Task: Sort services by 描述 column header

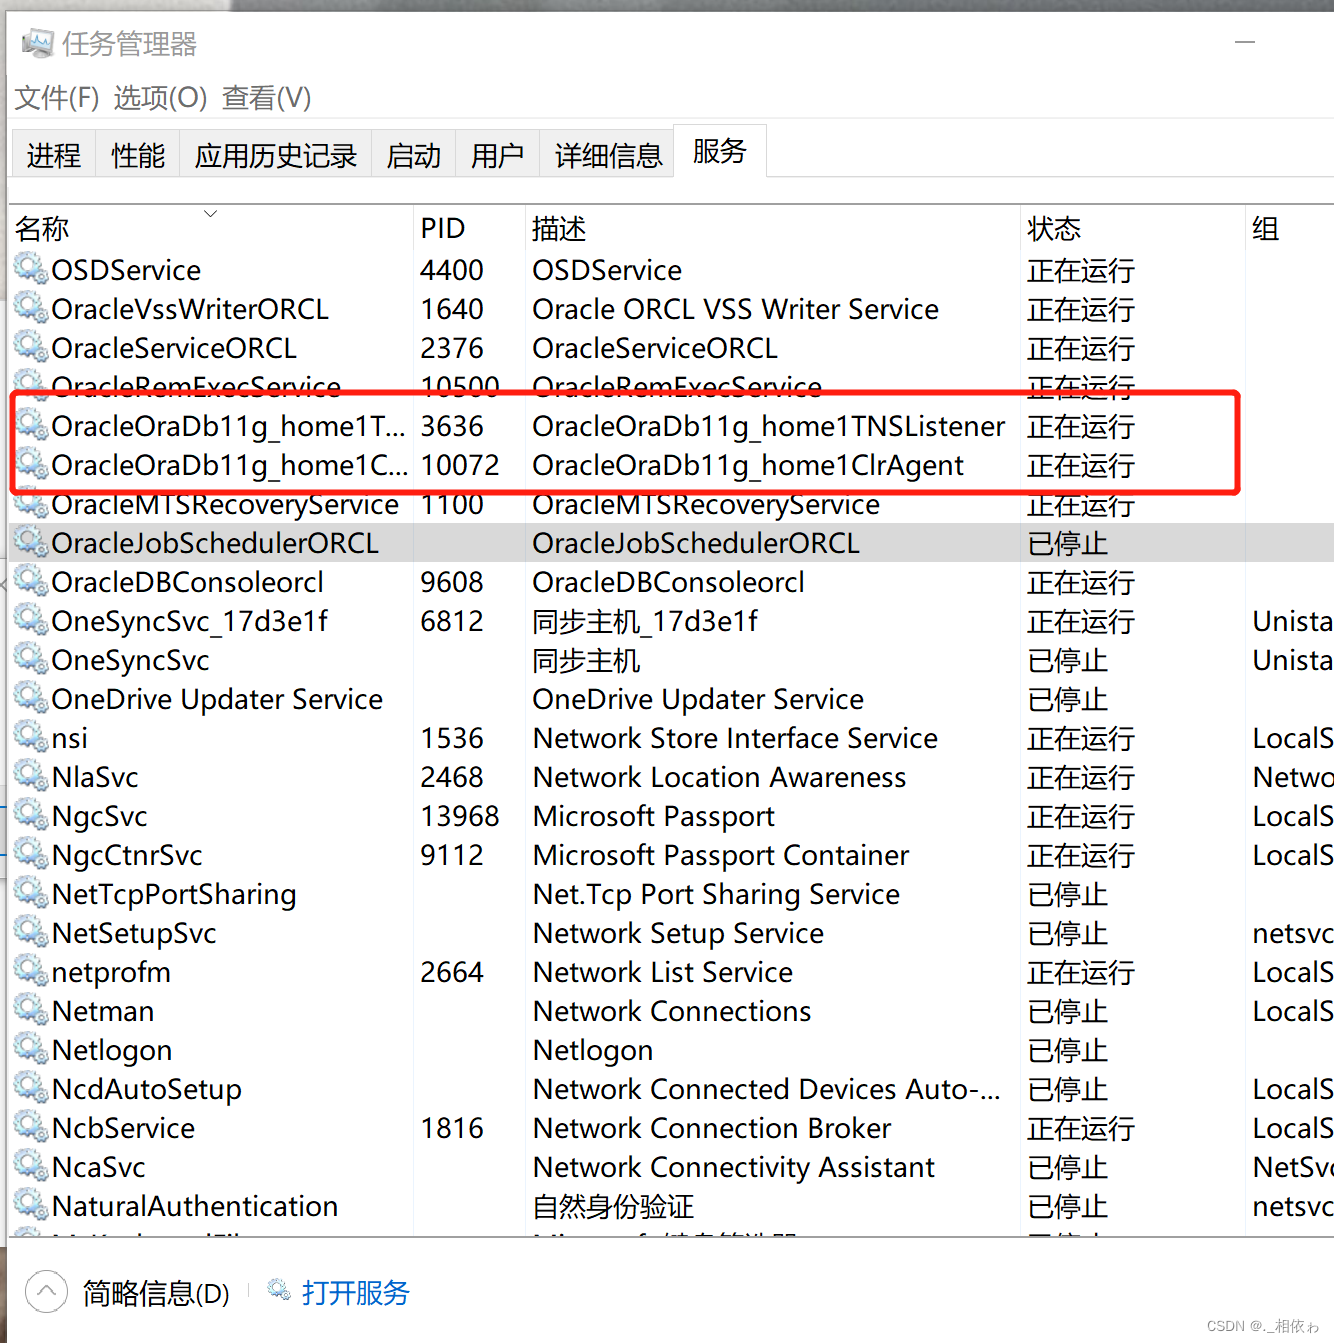Action: tap(772, 229)
